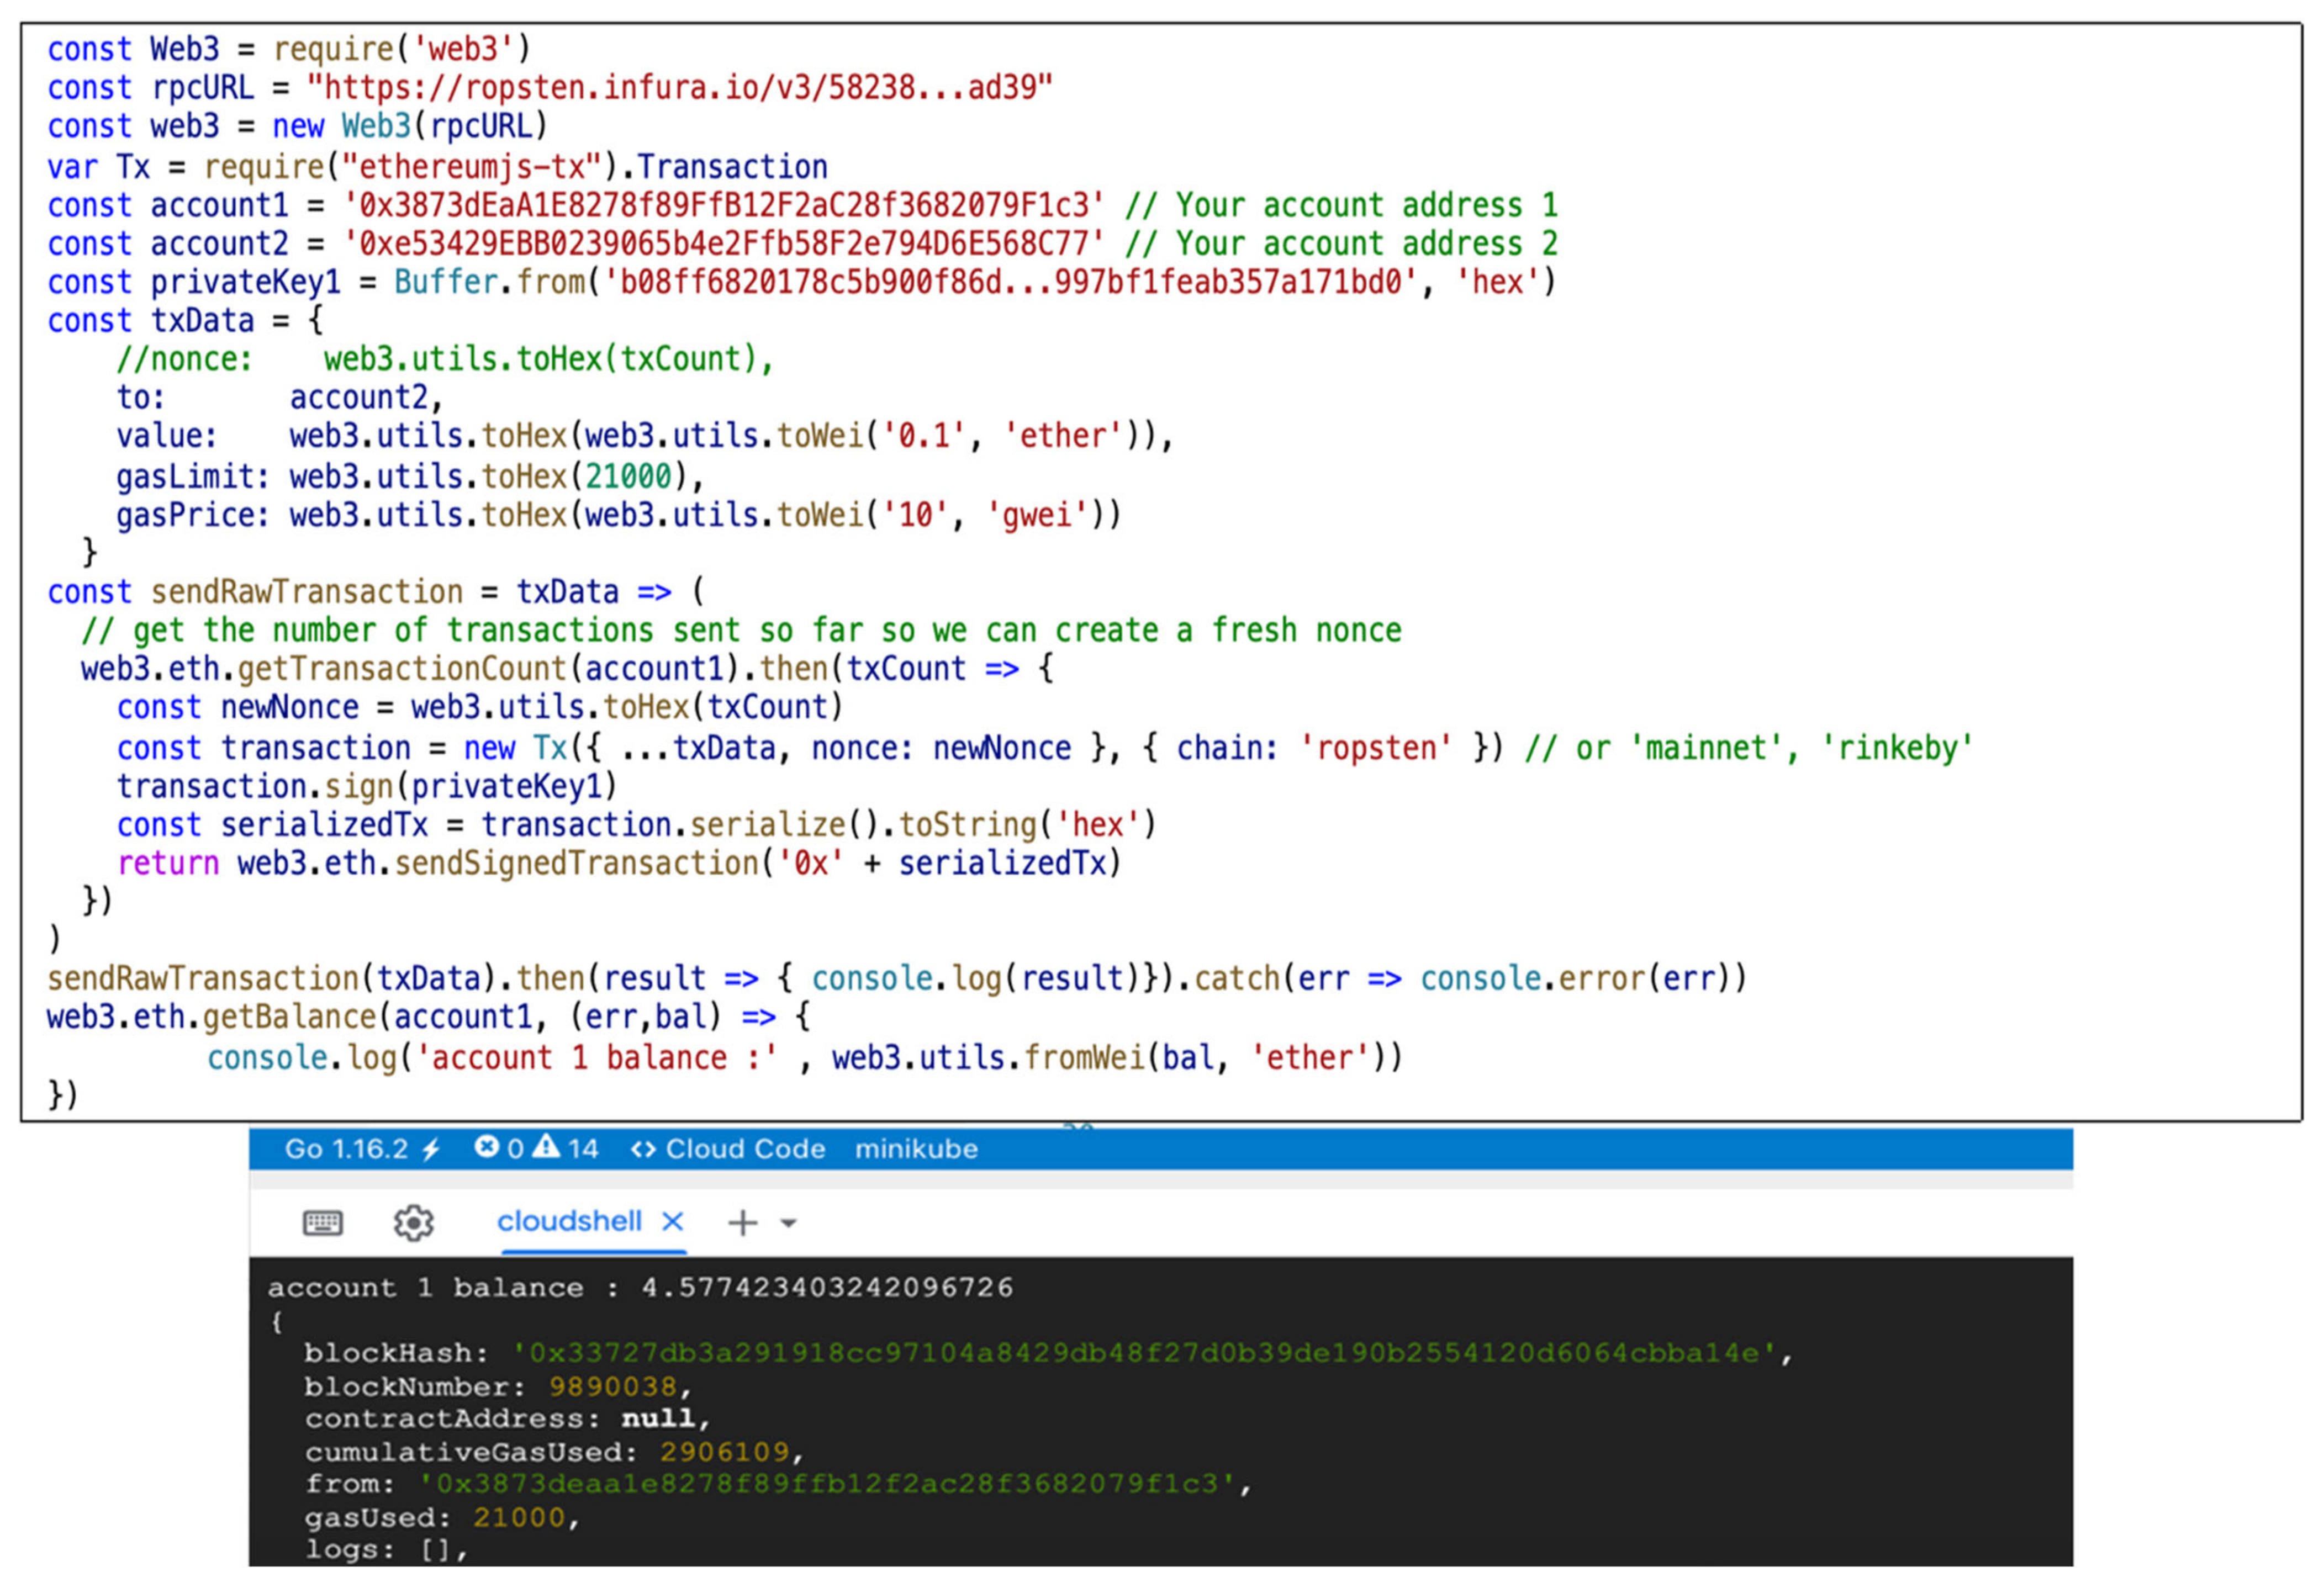
Task: Click the lightning bolt beside Go version
Action: [x=431, y=1149]
